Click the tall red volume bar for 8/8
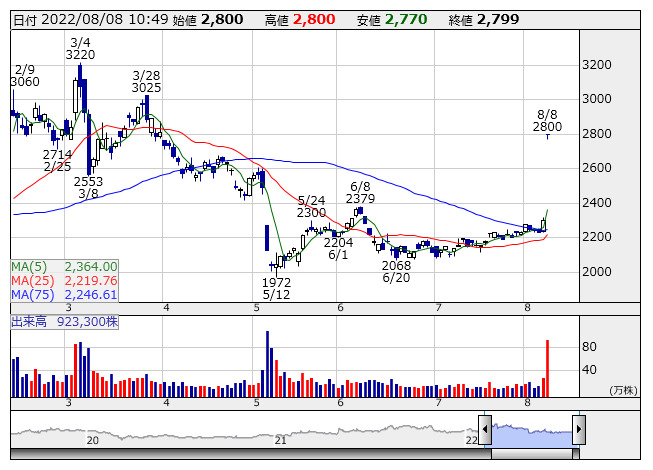 click(547, 368)
